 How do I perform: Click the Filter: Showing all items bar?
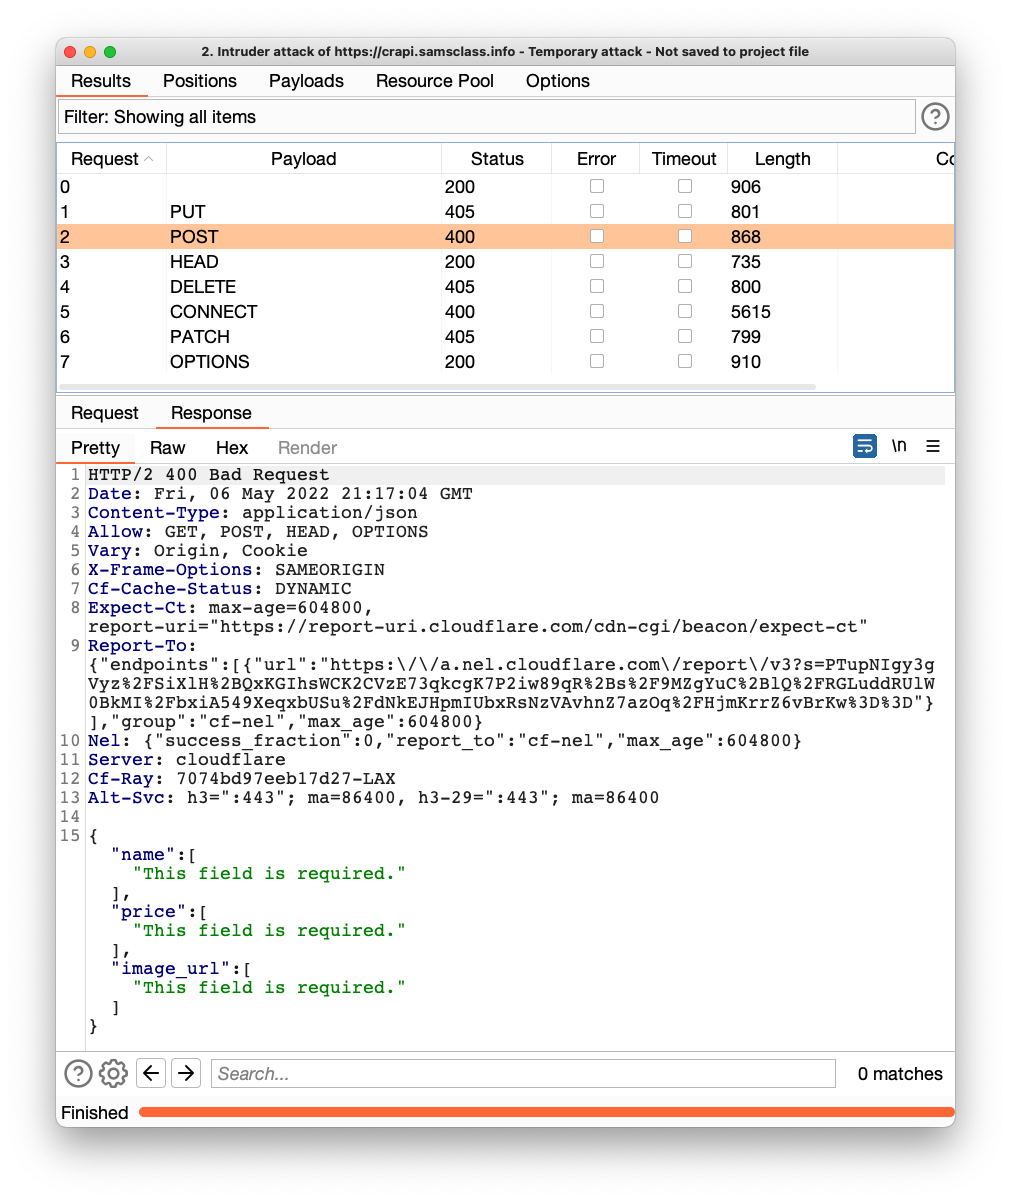click(486, 117)
